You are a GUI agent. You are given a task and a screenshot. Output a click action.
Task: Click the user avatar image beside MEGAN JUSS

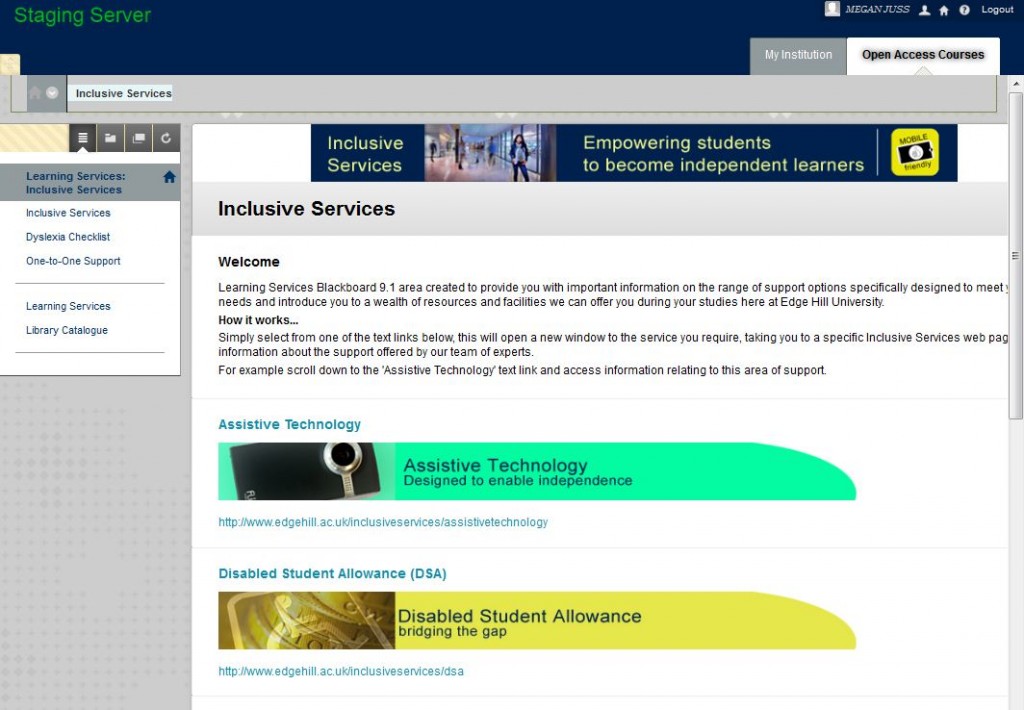point(831,9)
